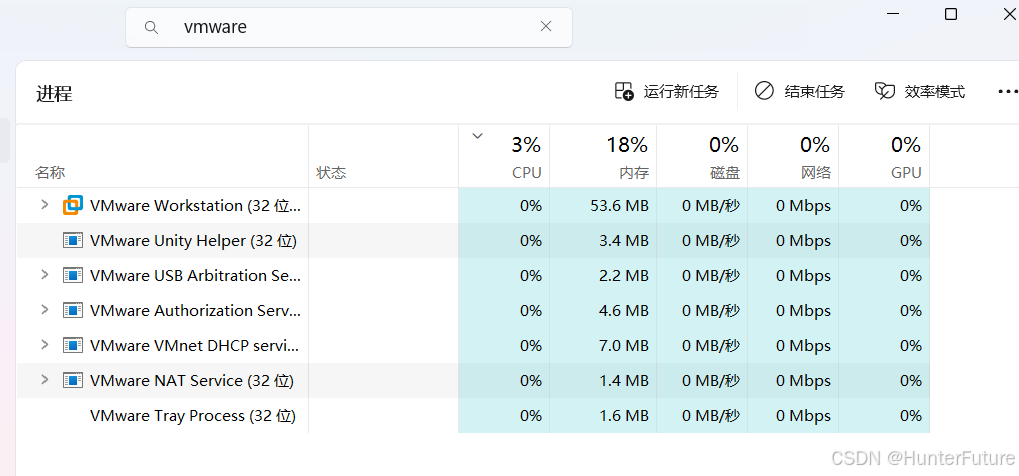Select the VMware VMnet DHCP servi... row
The image size is (1019, 476).
pos(473,345)
